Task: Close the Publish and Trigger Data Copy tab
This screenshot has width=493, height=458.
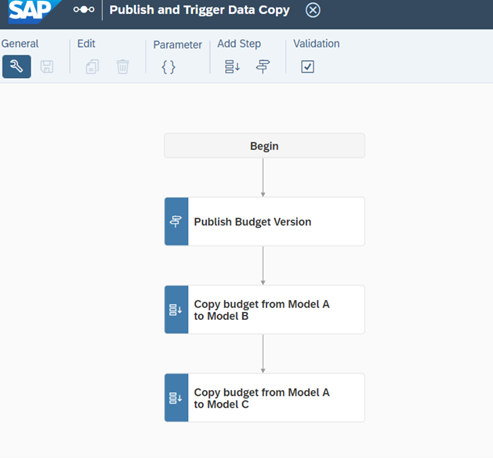Action: click(313, 10)
